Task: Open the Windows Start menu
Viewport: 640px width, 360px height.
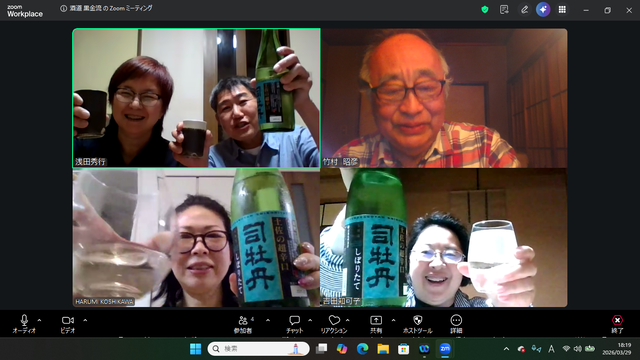Action: (x=196, y=349)
